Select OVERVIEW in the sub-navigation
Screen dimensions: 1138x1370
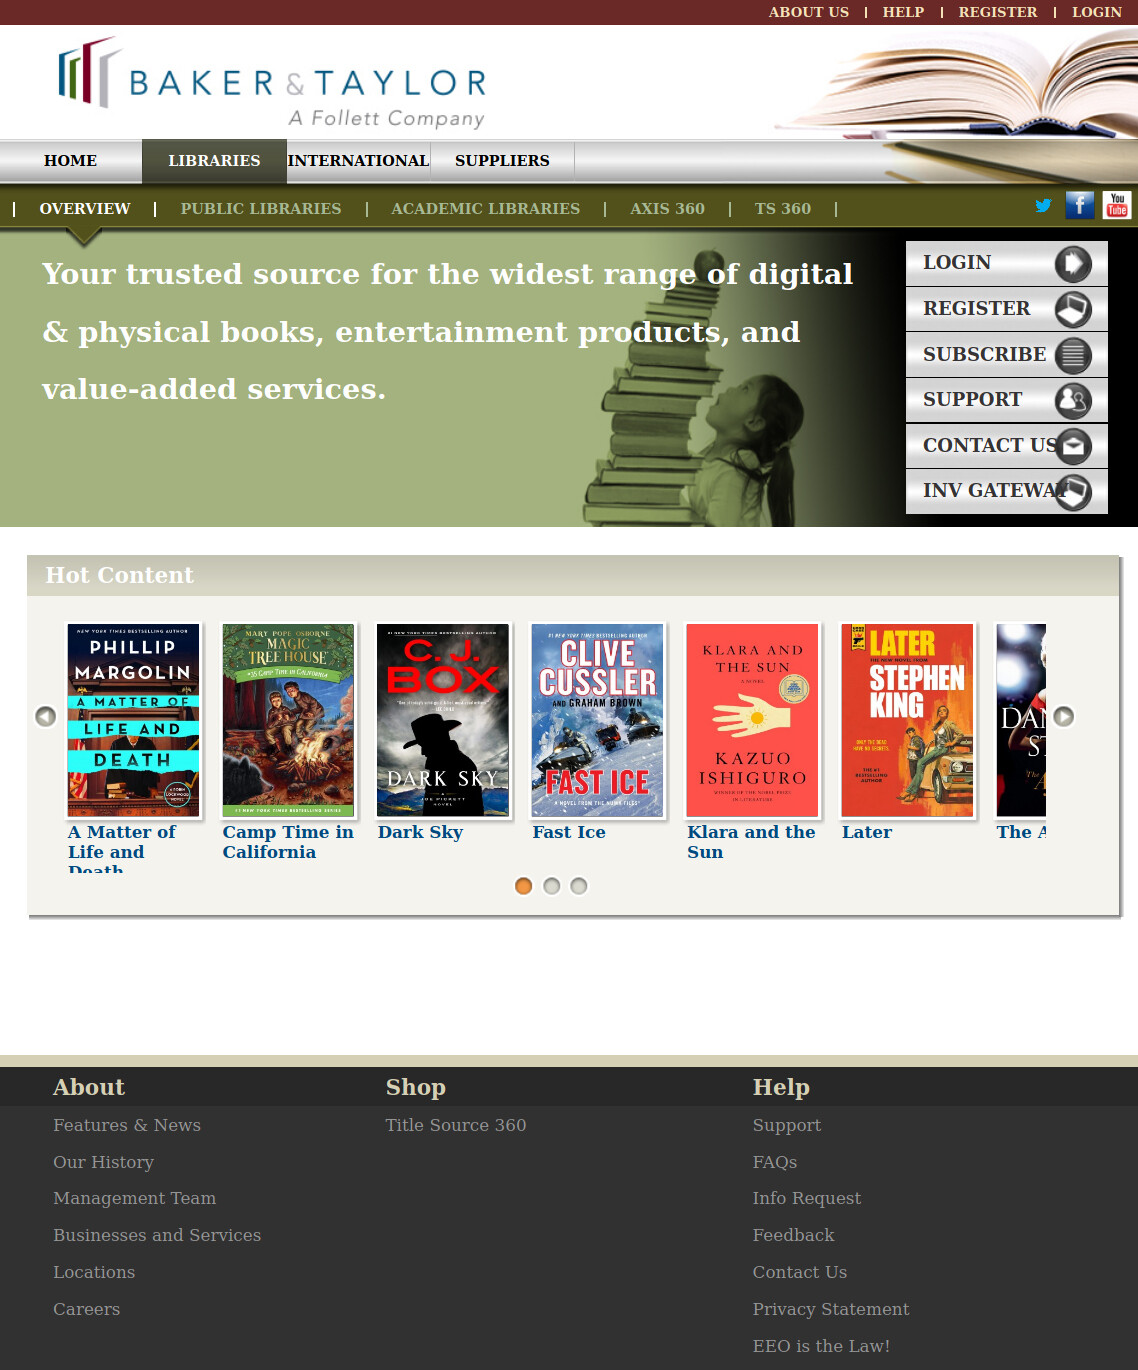[85, 209]
